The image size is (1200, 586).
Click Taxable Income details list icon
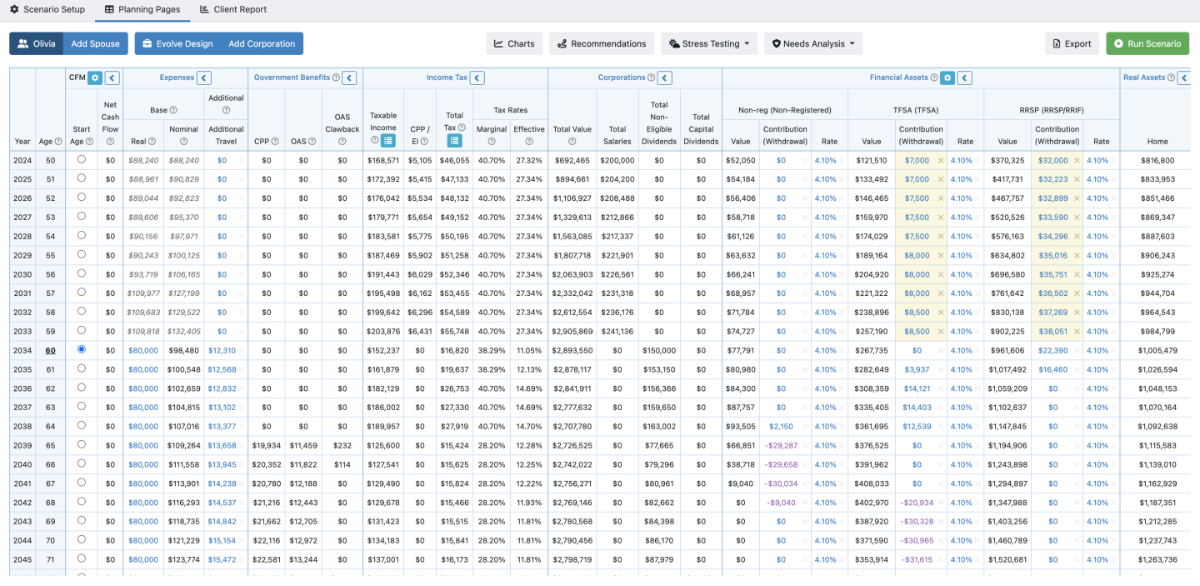pos(388,141)
